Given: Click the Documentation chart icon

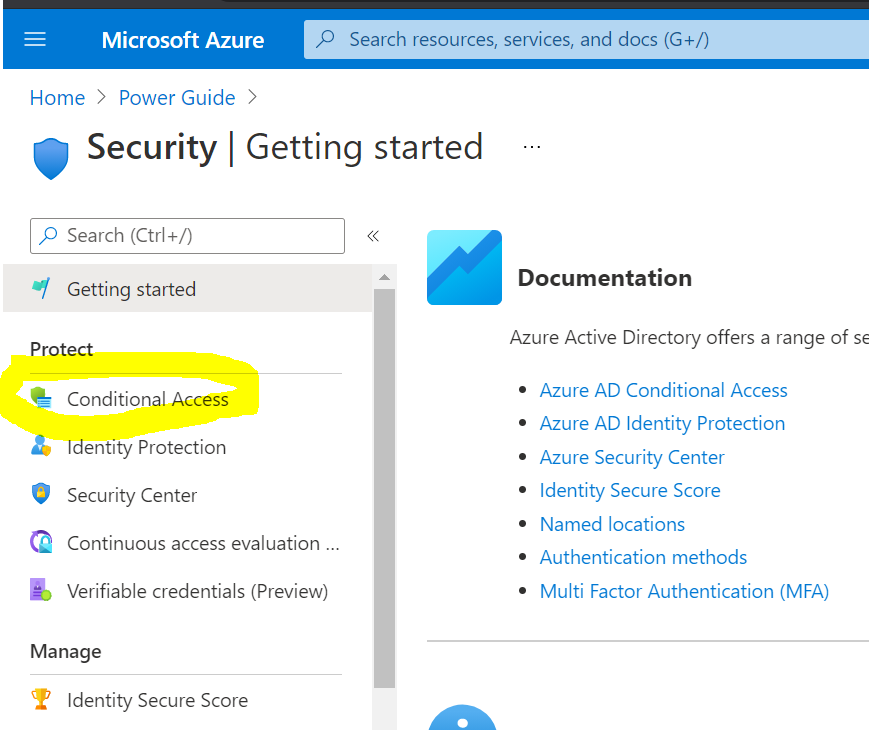Looking at the screenshot, I should click(x=464, y=267).
